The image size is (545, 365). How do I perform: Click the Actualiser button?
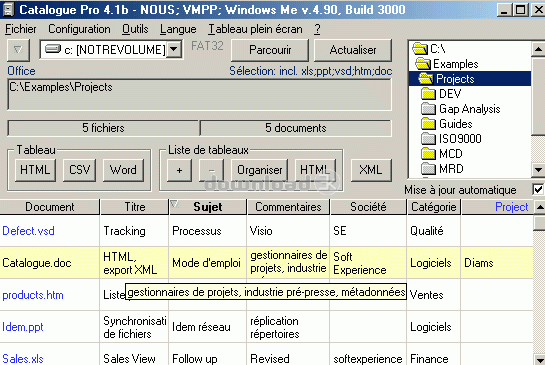point(353,50)
